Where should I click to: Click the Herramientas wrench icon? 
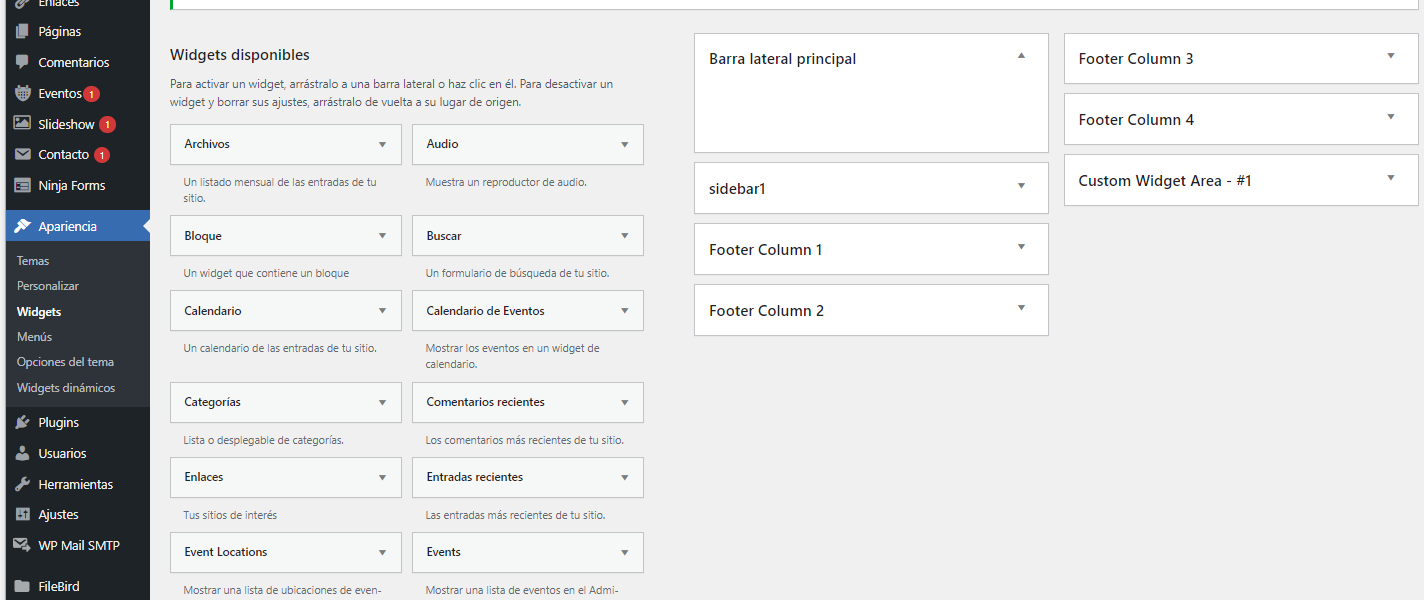[x=22, y=484]
